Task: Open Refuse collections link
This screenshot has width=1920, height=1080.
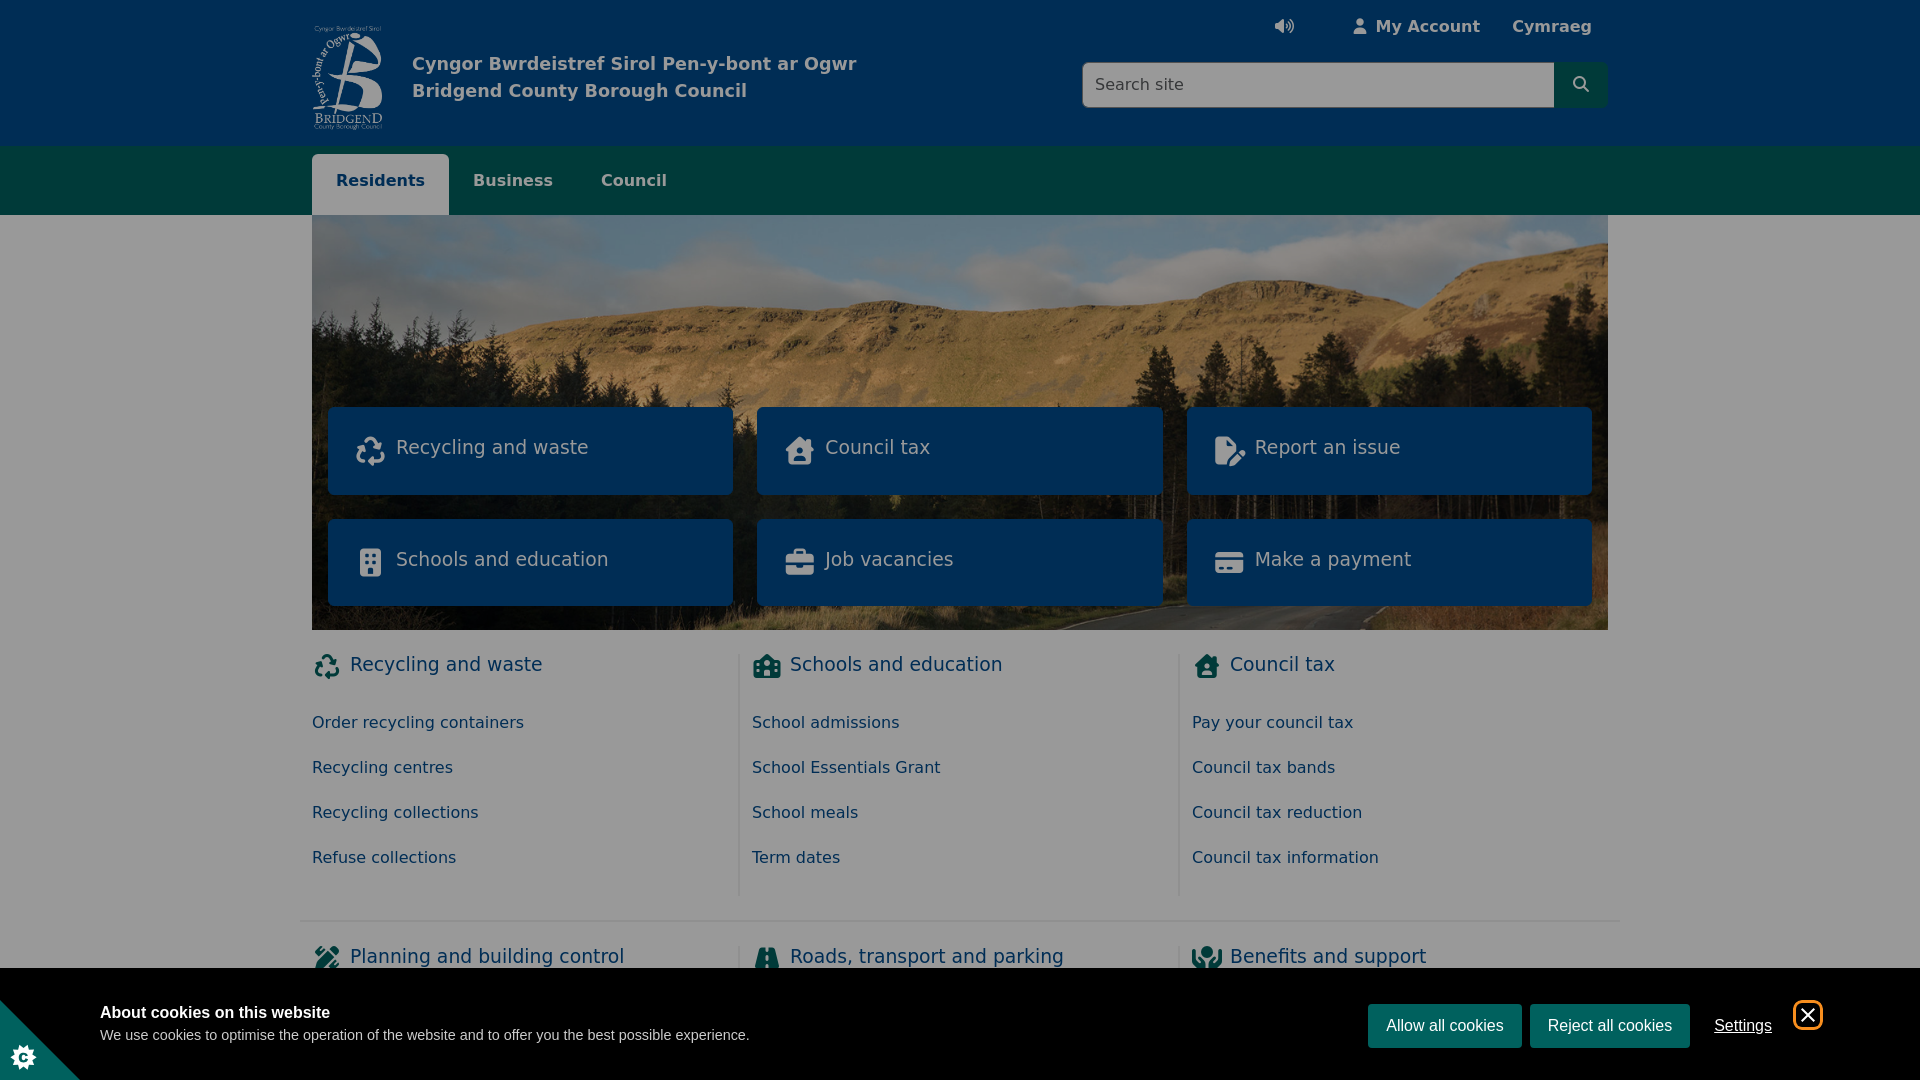Action: (x=384, y=858)
